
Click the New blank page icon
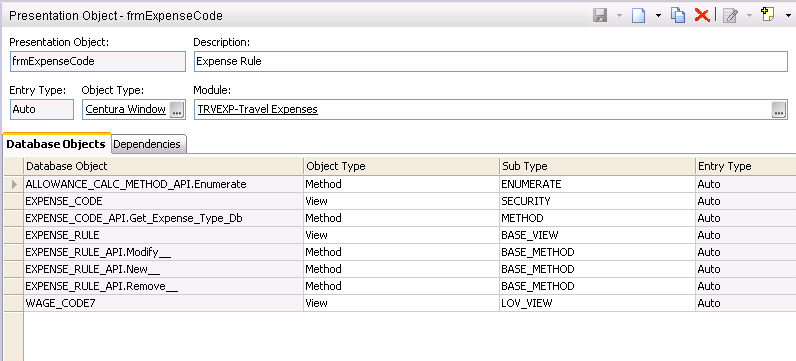pos(638,16)
